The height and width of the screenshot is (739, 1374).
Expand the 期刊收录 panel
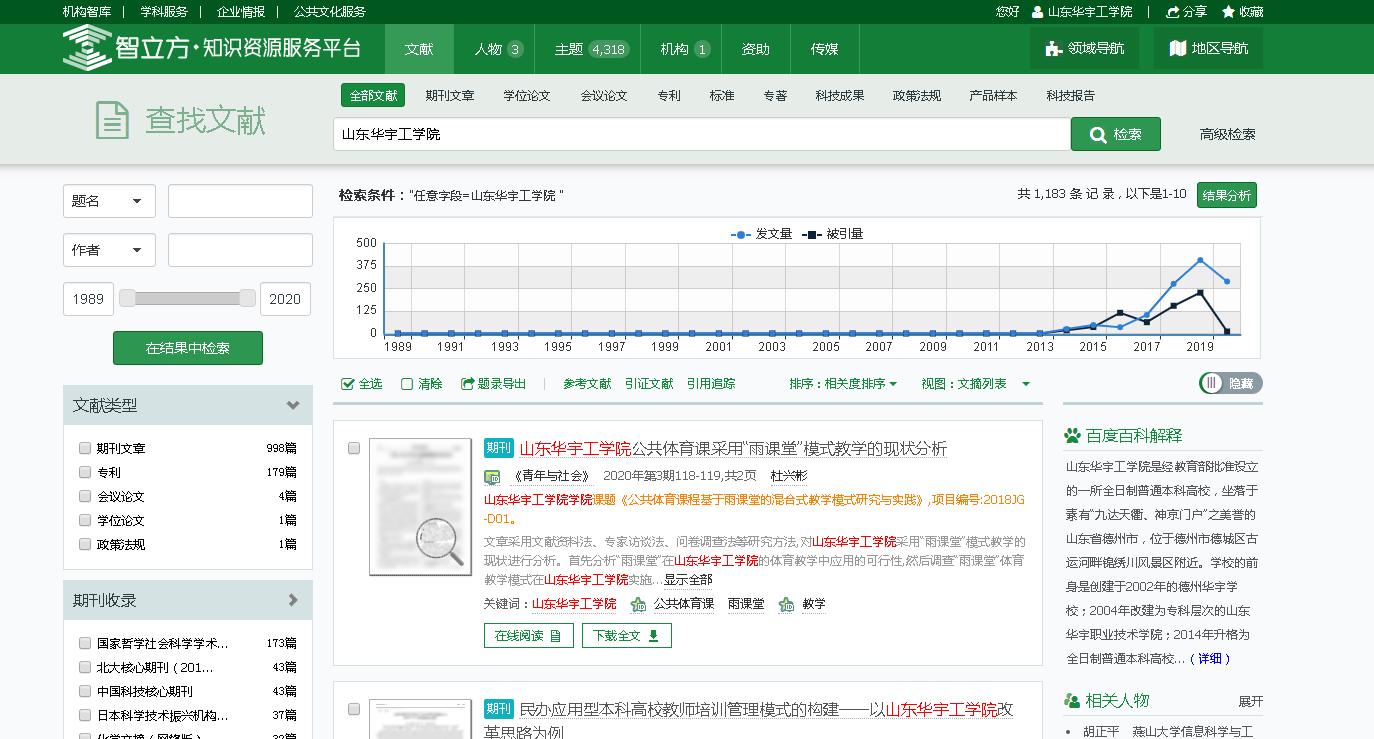(x=293, y=600)
